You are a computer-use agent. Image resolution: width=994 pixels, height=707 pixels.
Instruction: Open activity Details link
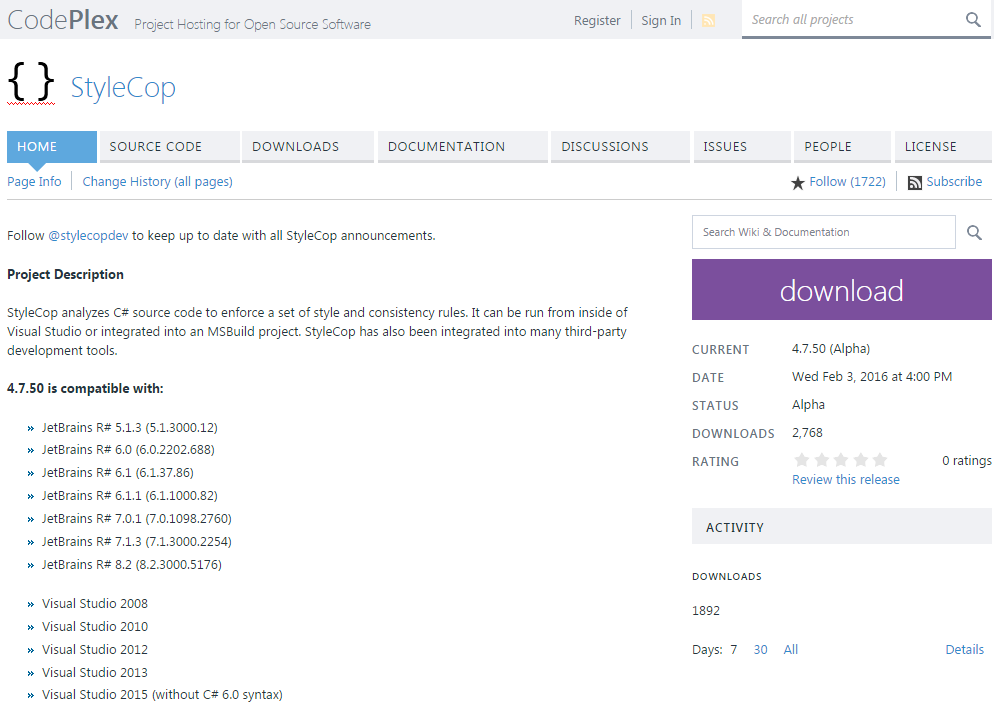(x=964, y=649)
